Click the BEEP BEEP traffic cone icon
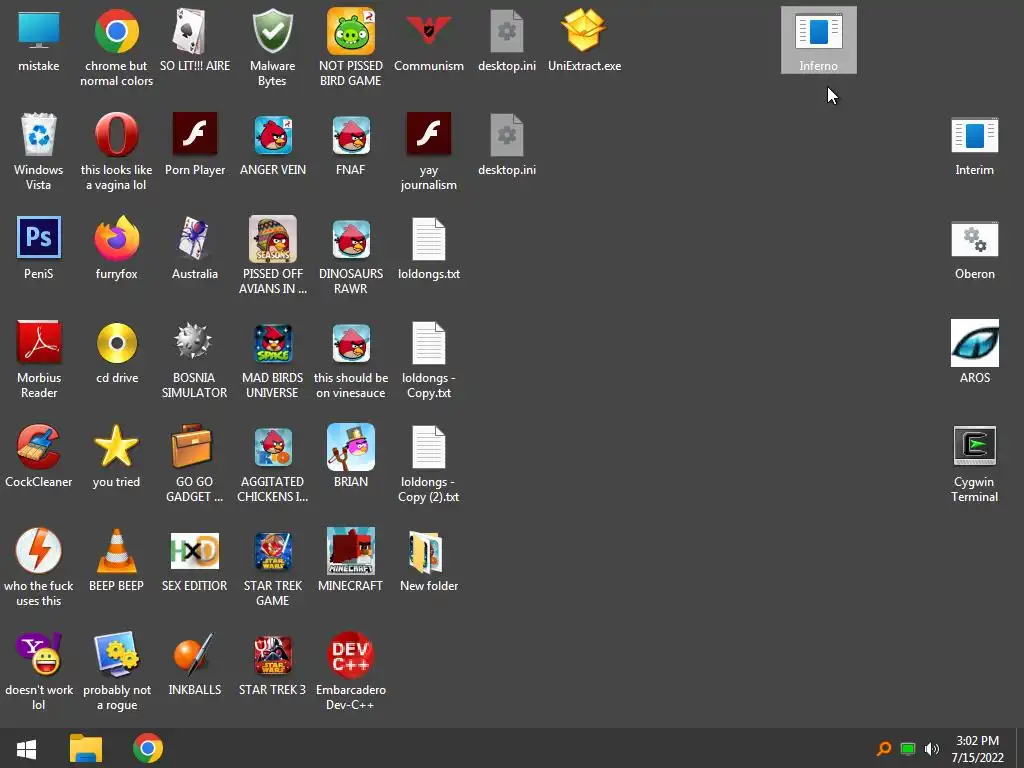 tap(116, 551)
